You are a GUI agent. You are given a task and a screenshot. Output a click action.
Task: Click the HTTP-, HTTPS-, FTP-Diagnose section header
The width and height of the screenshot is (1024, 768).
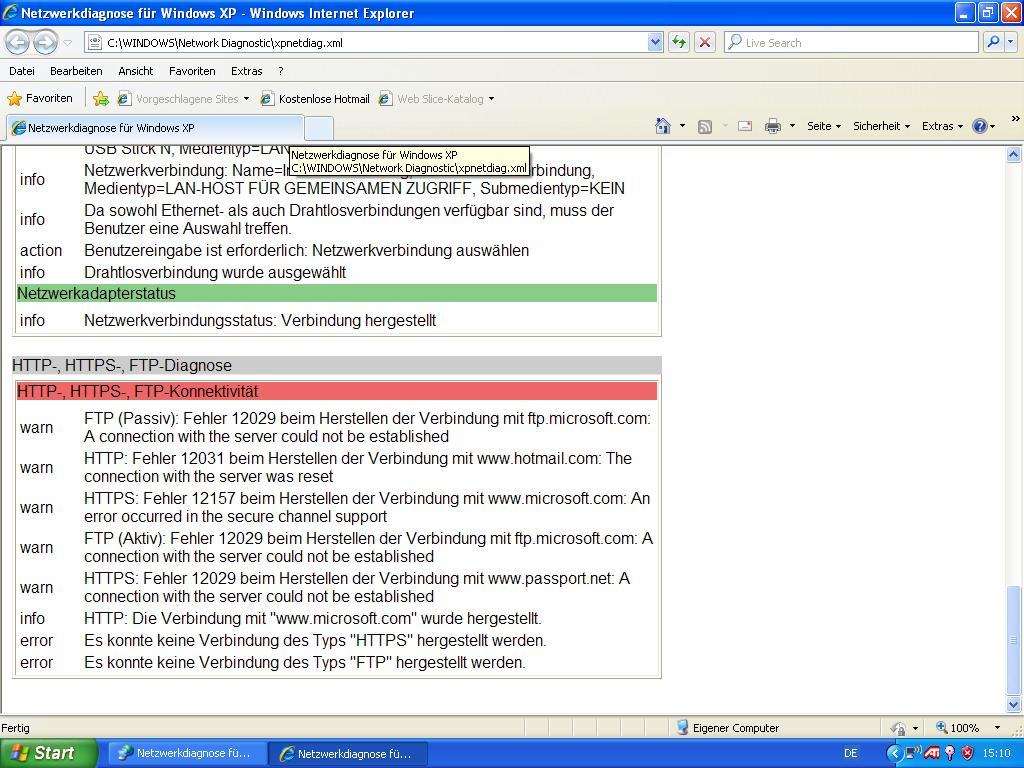336,365
